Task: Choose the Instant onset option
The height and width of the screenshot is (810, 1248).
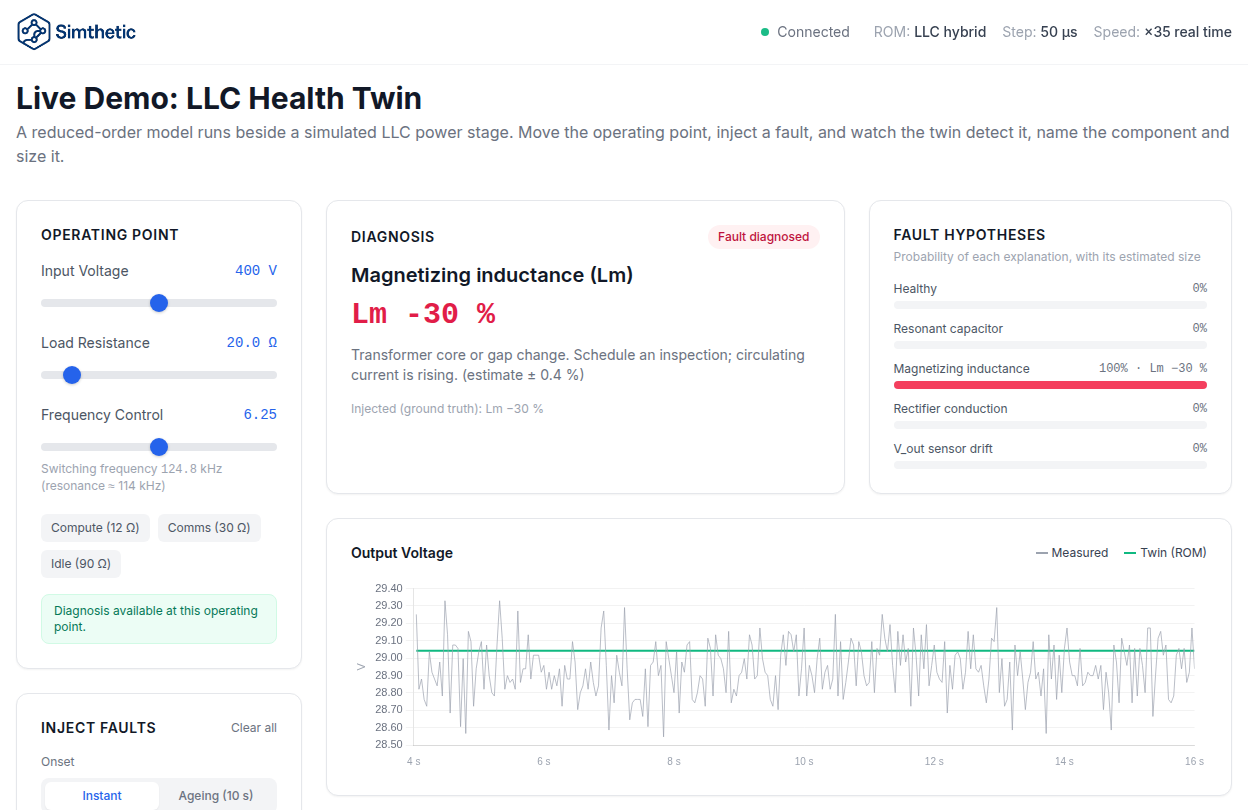Action: 102,796
